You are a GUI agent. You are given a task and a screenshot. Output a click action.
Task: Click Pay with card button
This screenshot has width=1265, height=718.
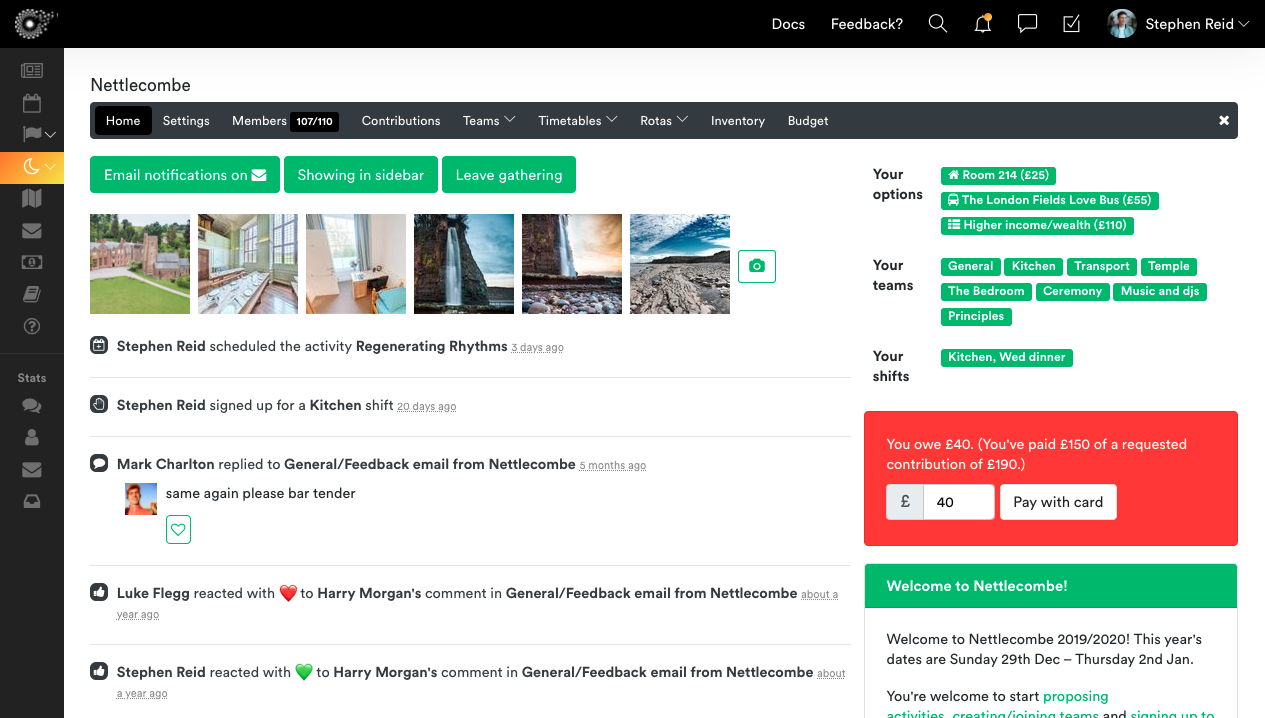[x=1058, y=502]
